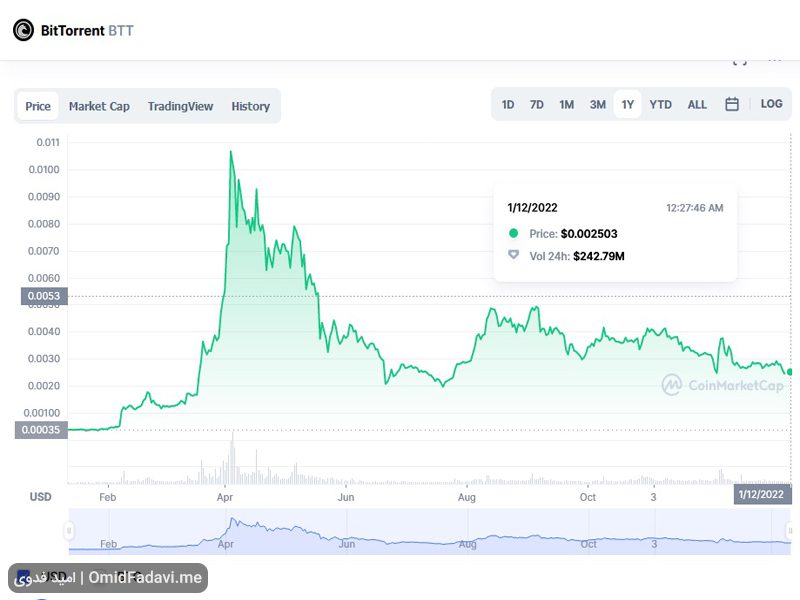The height and width of the screenshot is (600, 800).
Task: Open the TradingView tab
Action: coord(180,106)
